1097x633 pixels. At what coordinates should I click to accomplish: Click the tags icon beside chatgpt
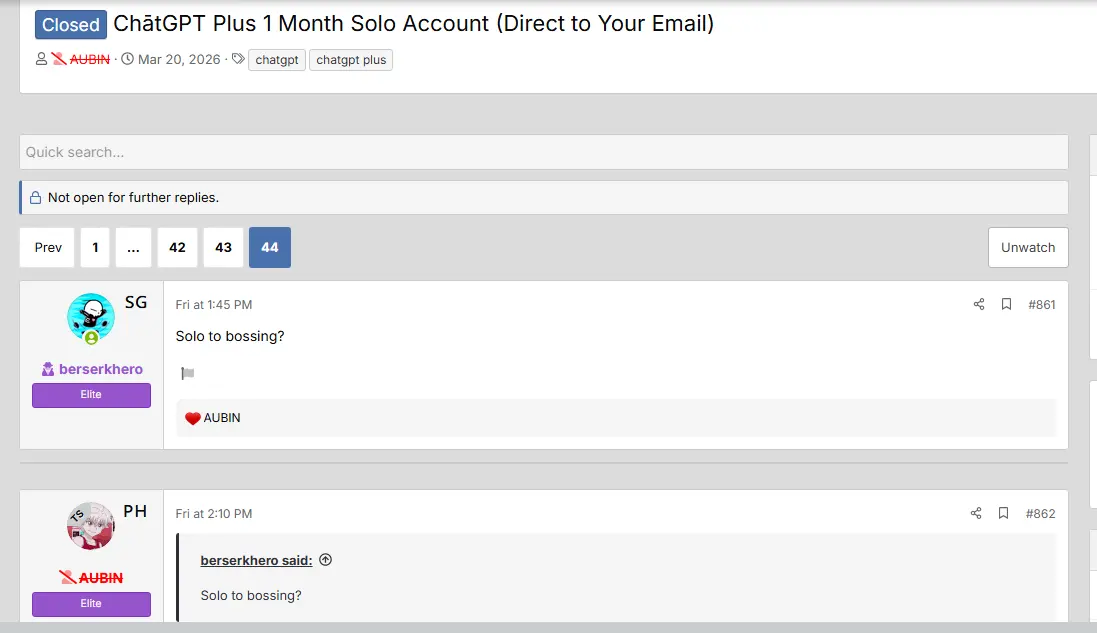click(238, 59)
